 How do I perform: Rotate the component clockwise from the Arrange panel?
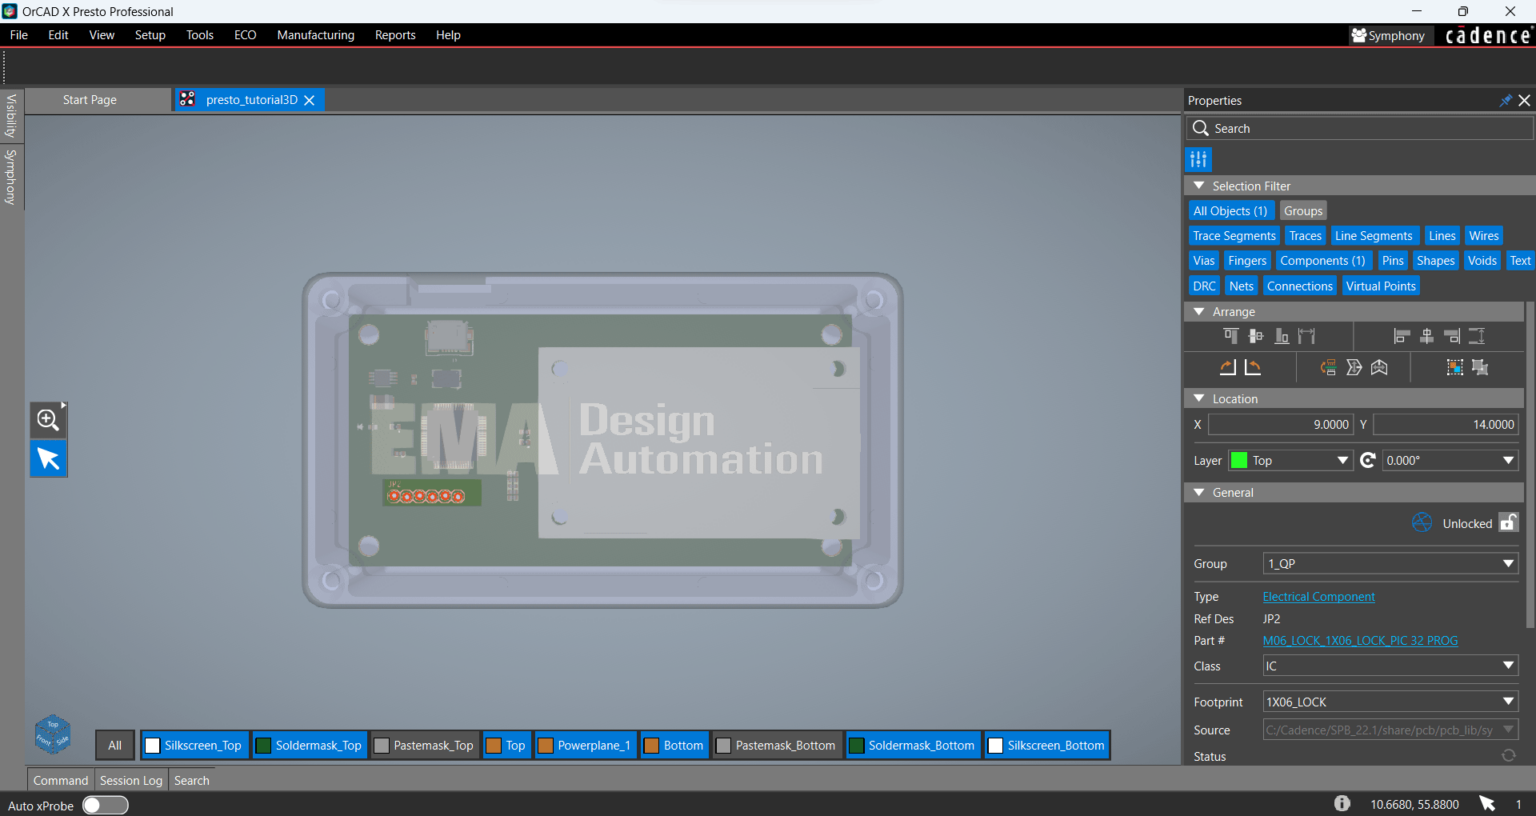pyautogui.click(x=1227, y=367)
